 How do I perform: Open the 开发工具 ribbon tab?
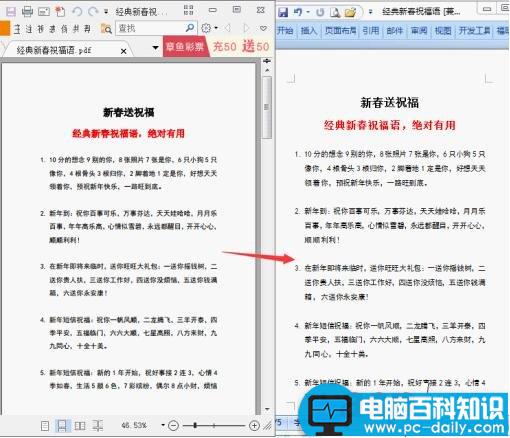pyautogui.click(x=475, y=31)
